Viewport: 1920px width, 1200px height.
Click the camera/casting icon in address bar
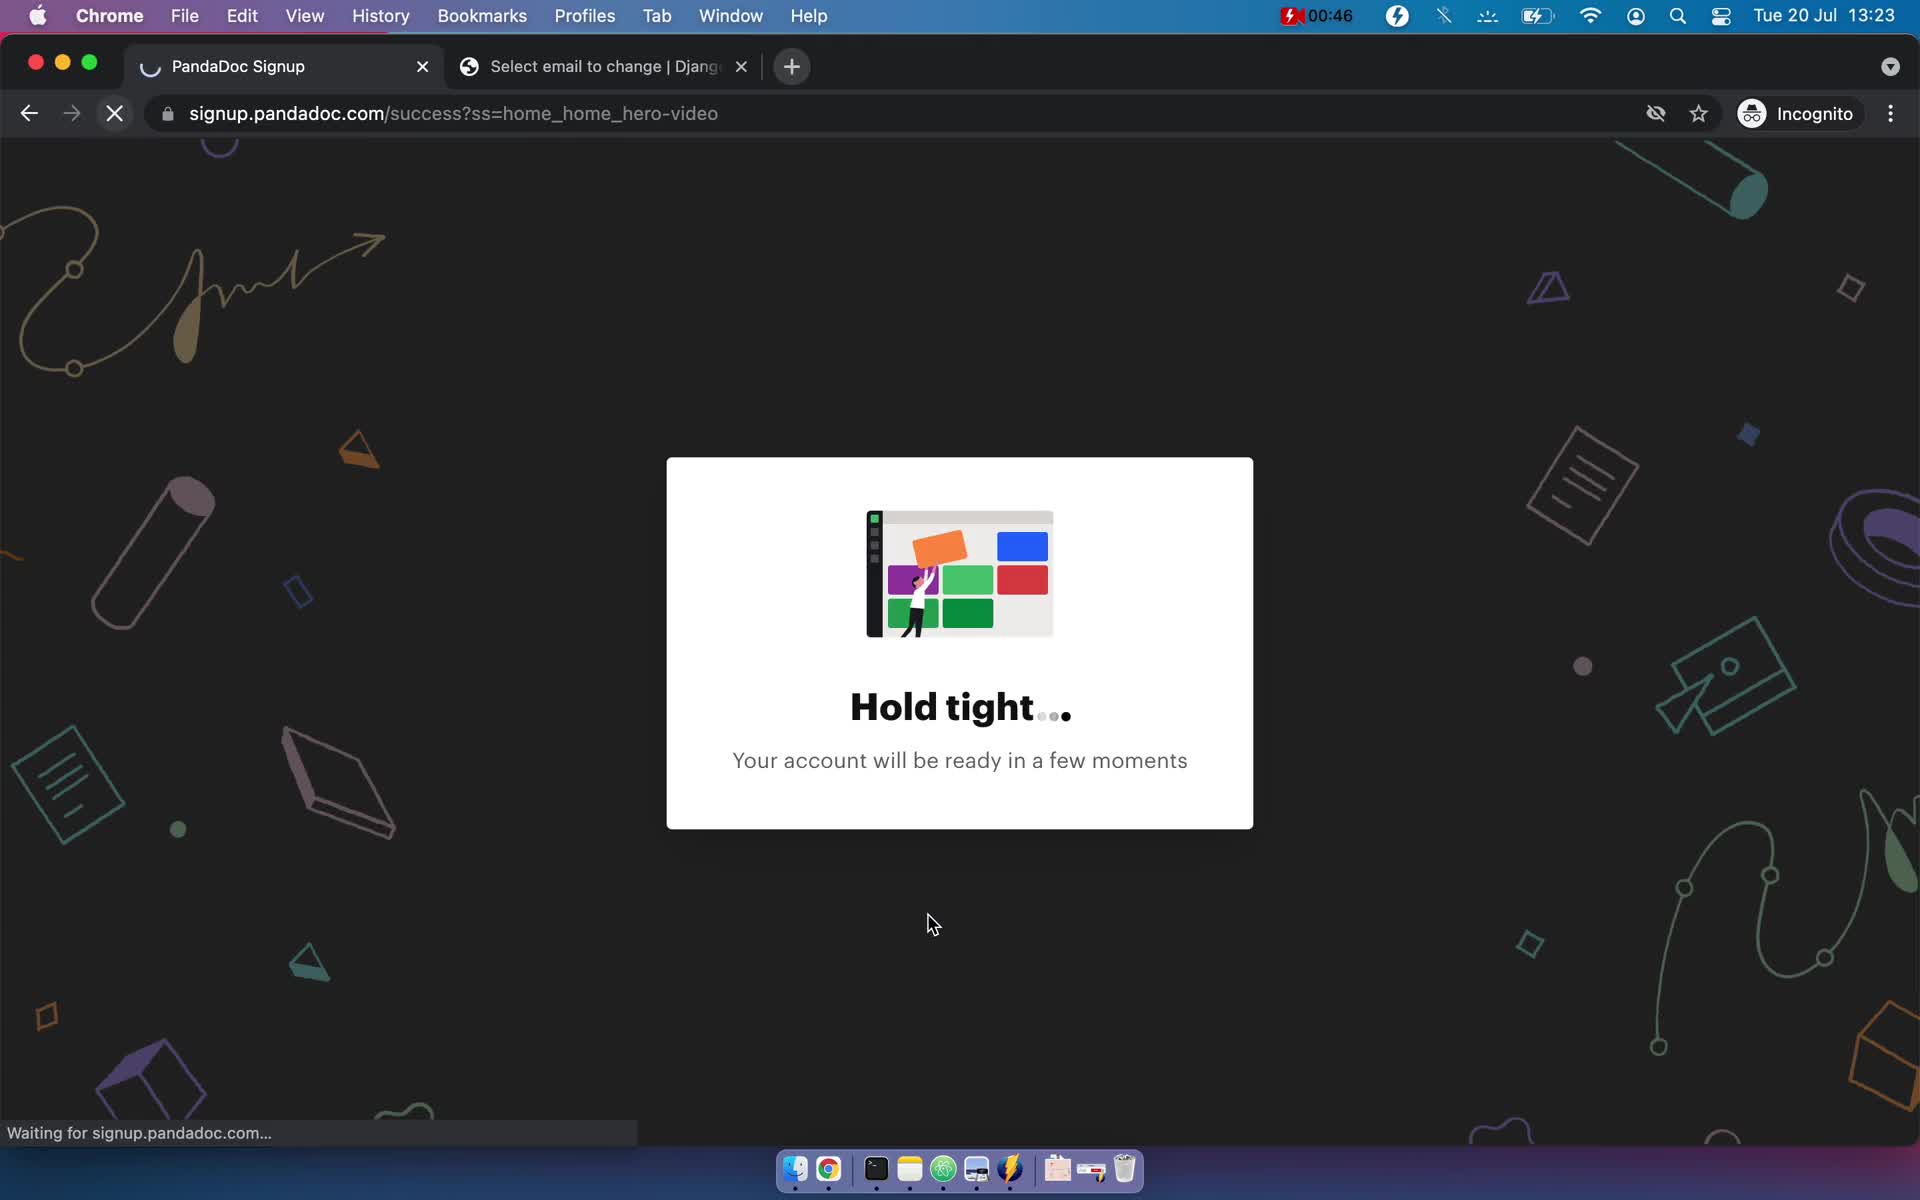pyautogui.click(x=1656, y=113)
